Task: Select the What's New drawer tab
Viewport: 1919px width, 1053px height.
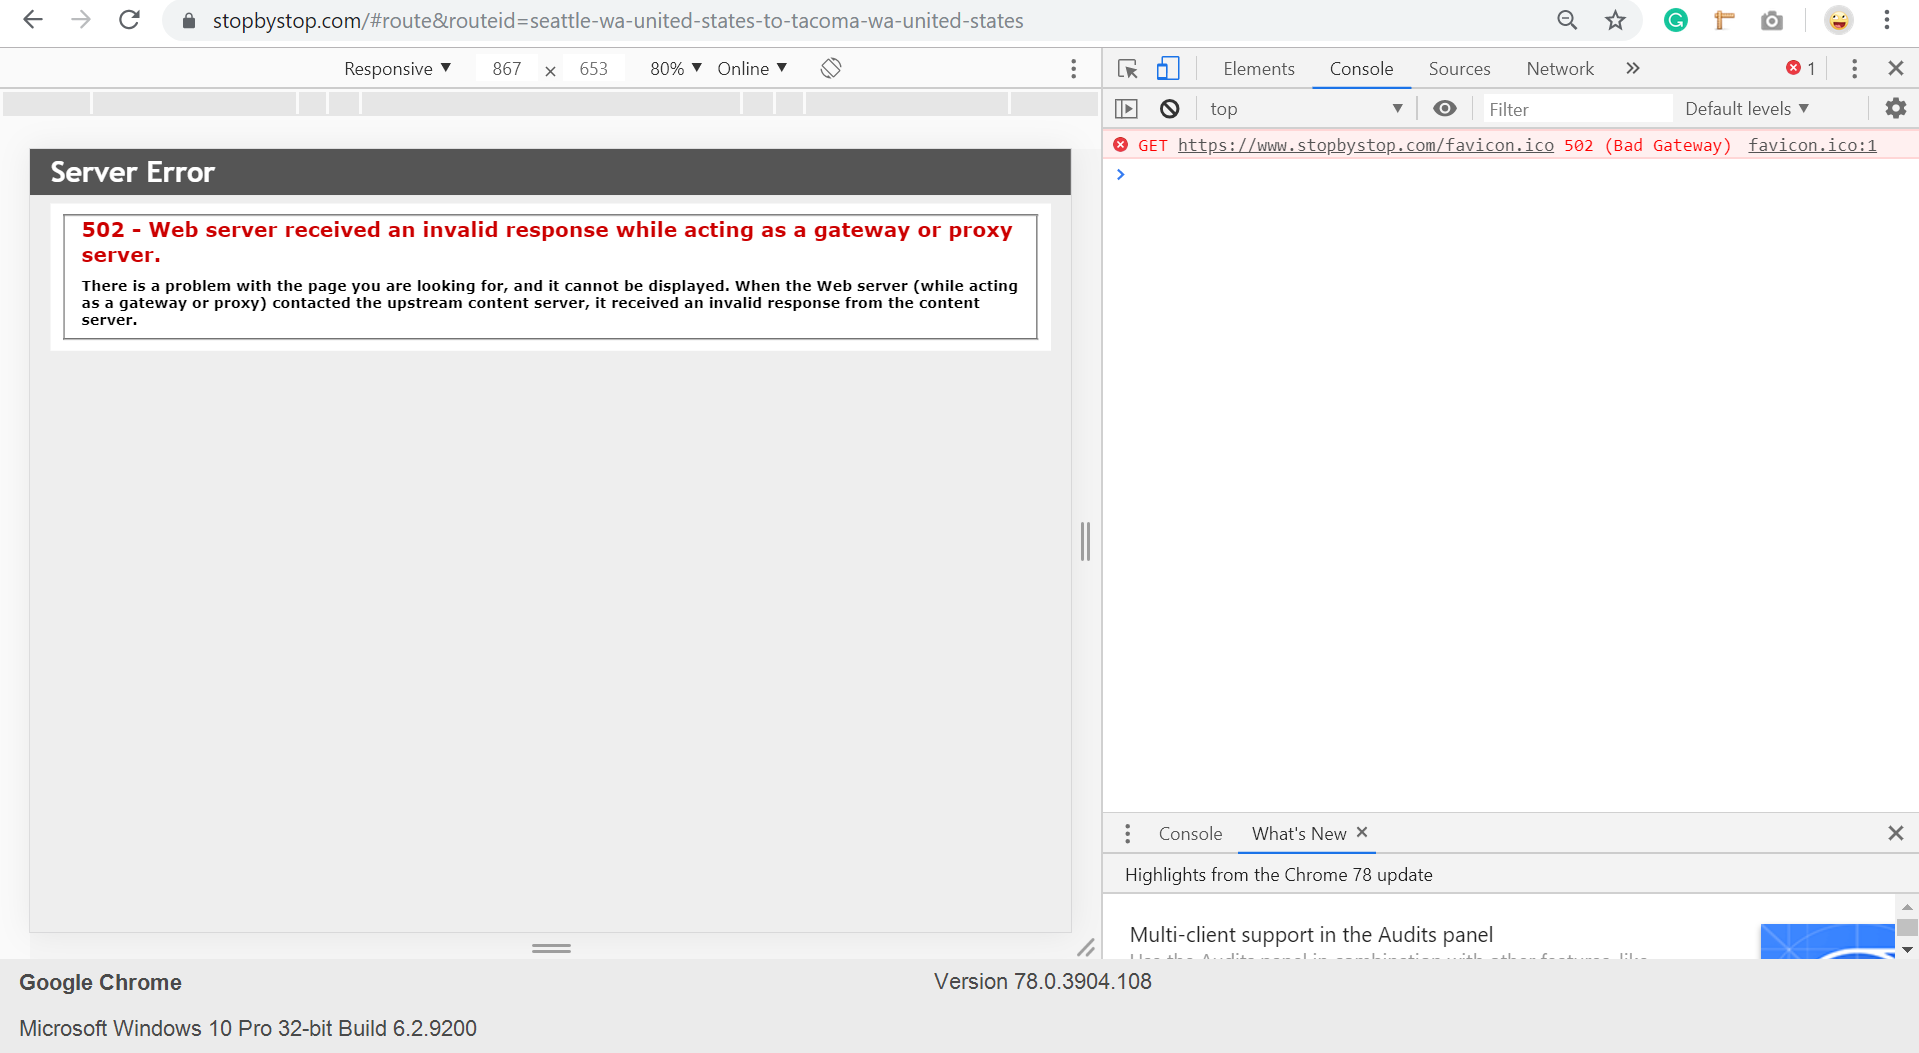Action: (x=1299, y=833)
